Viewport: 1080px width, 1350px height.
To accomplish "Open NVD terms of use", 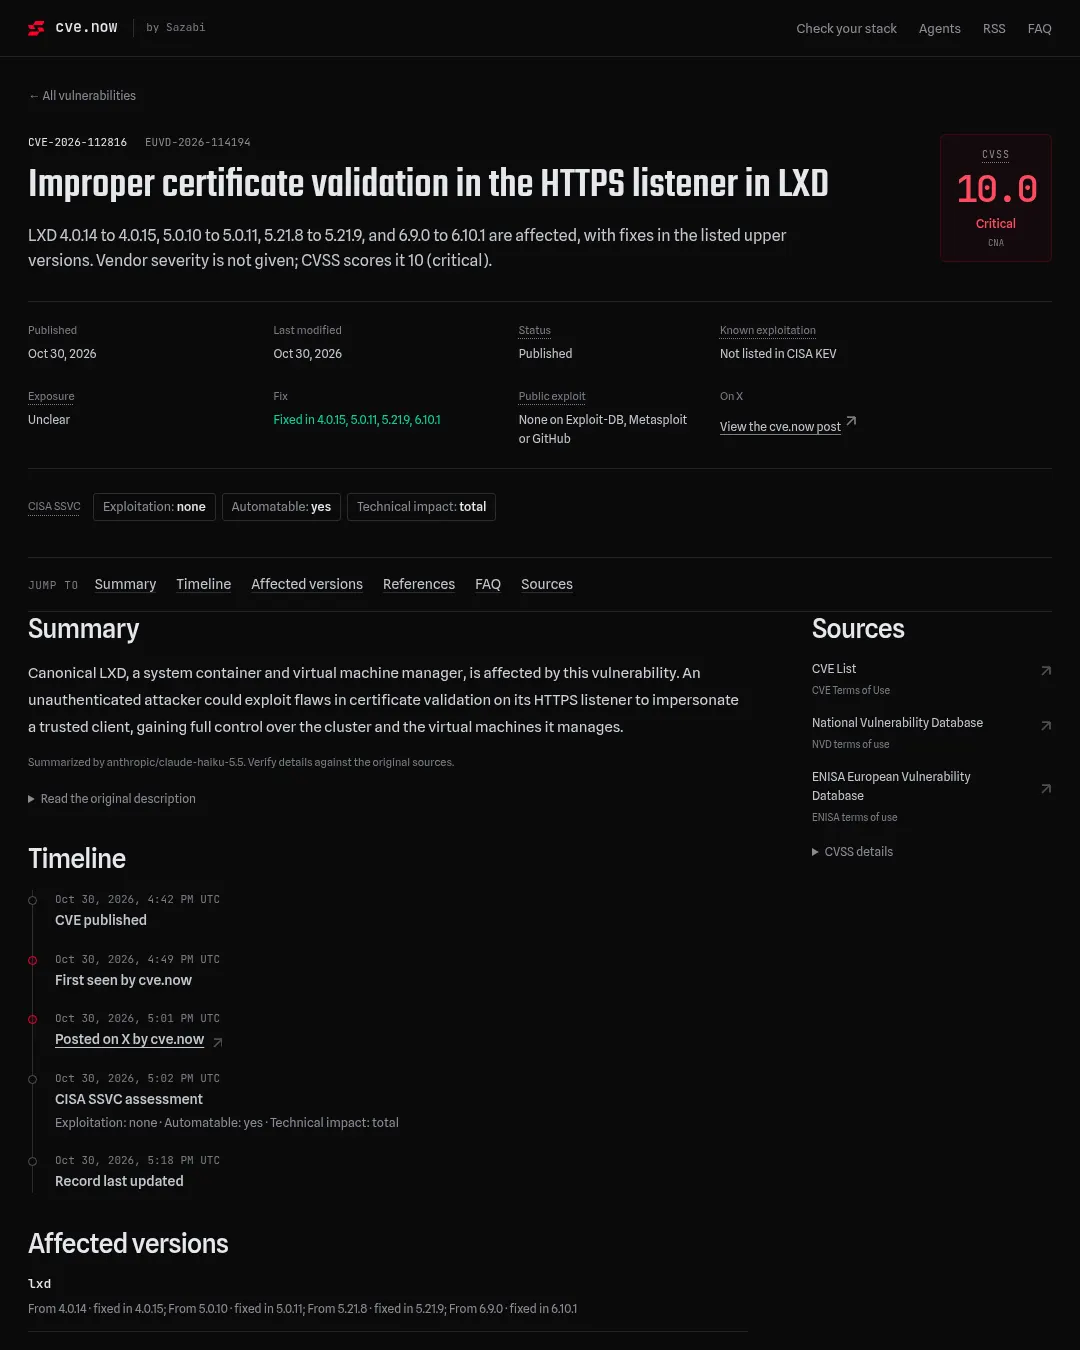I will [850, 744].
